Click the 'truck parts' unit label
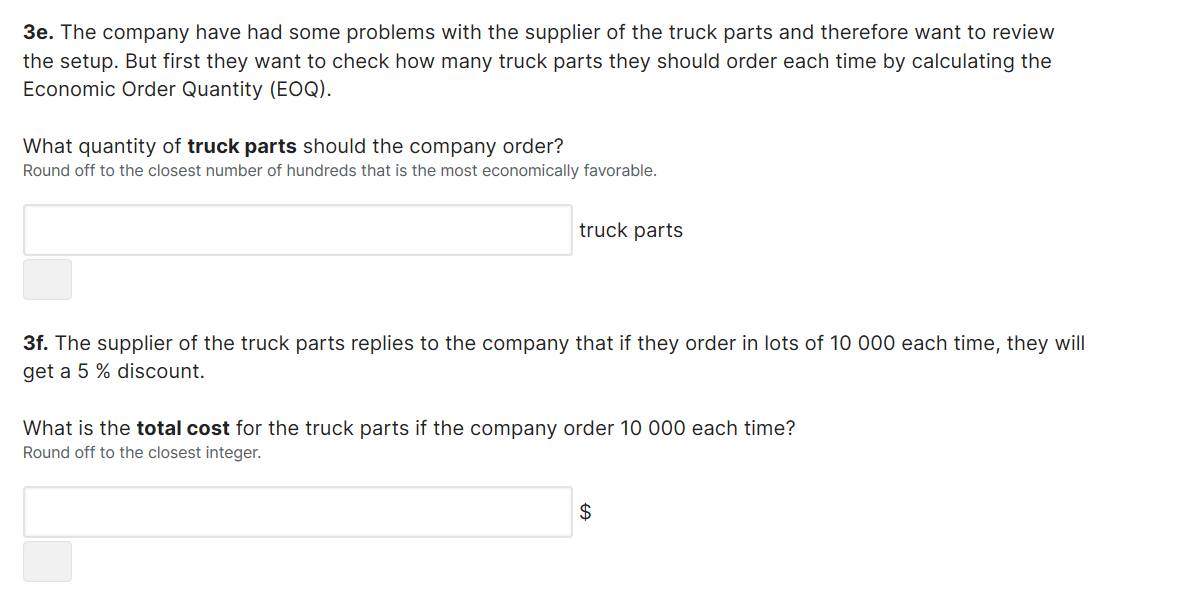Viewport: 1186px width, 615px height. (631, 229)
